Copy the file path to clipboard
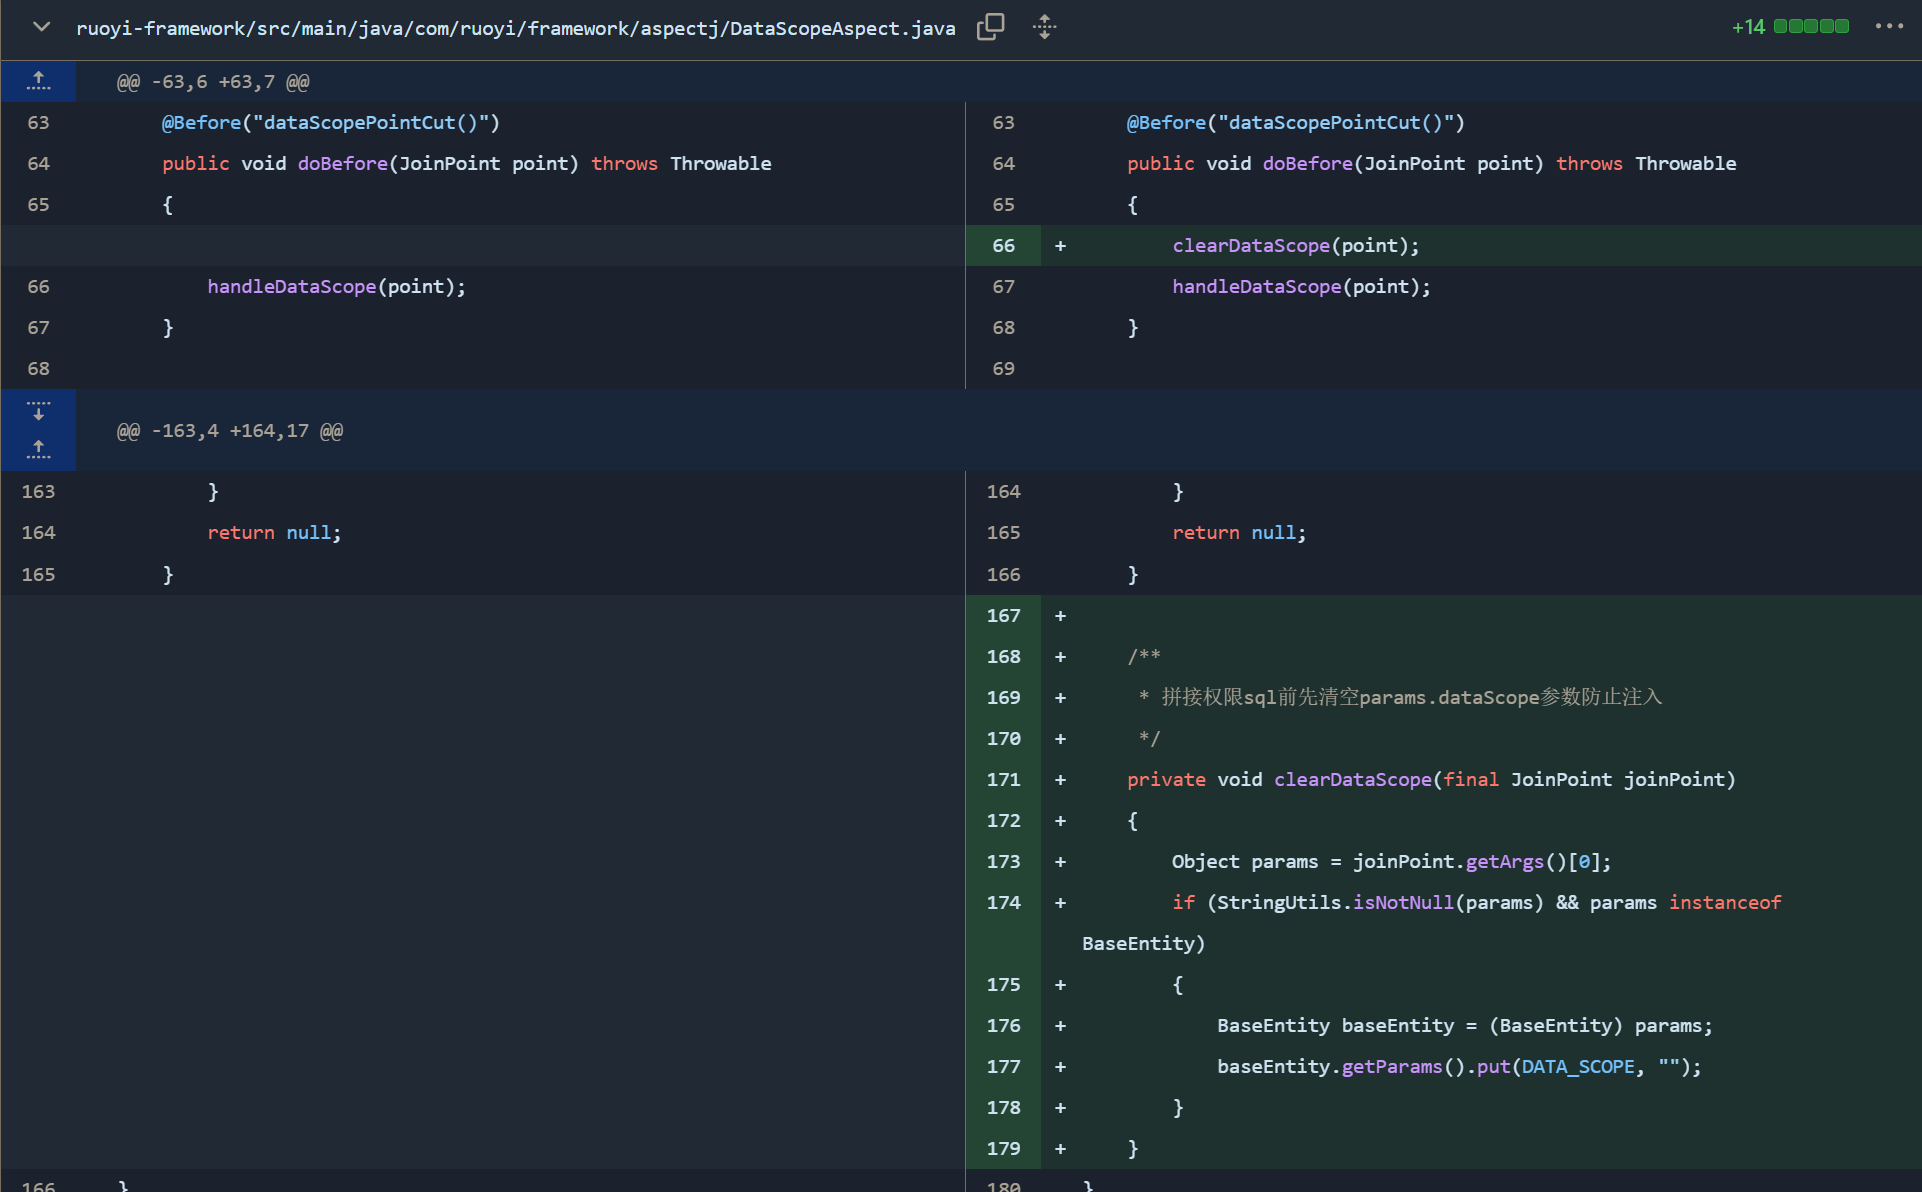This screenshot has height=1192, width=1922. (x=990, y=27)
